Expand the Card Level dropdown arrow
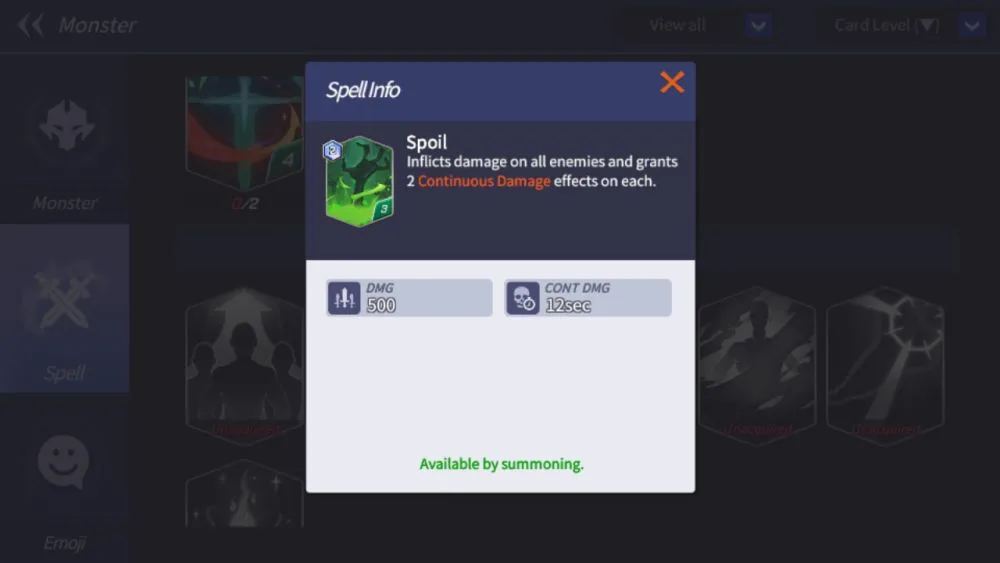 [x=972, y=26]
